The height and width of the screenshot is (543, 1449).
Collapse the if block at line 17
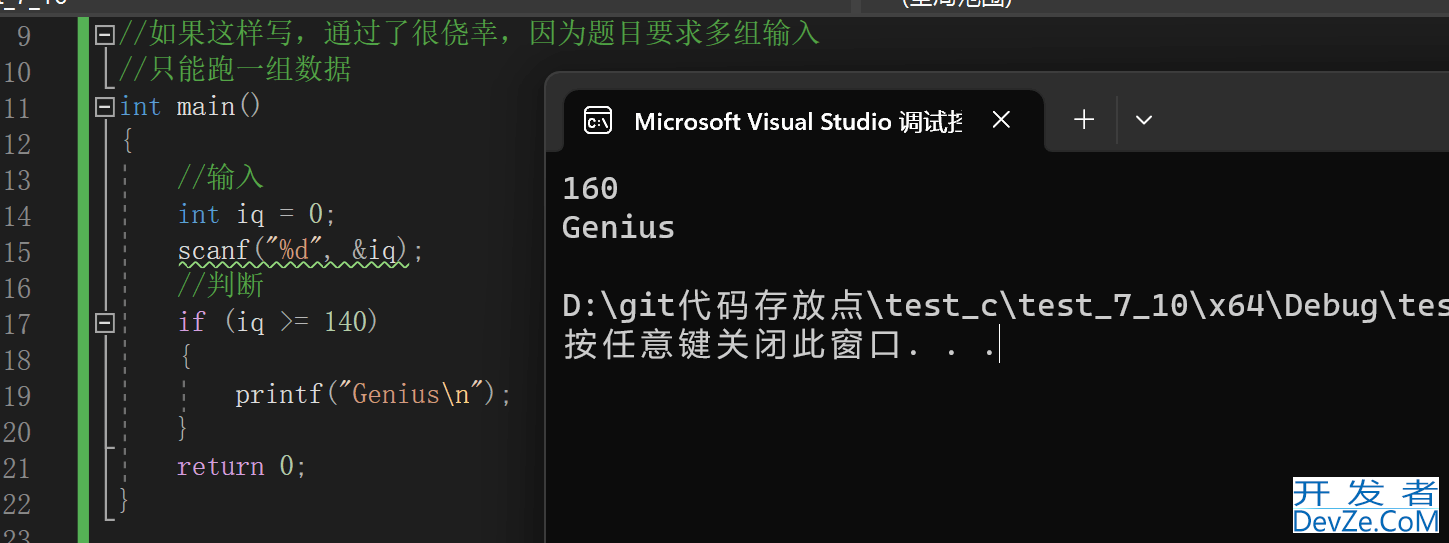click(105, 323)
